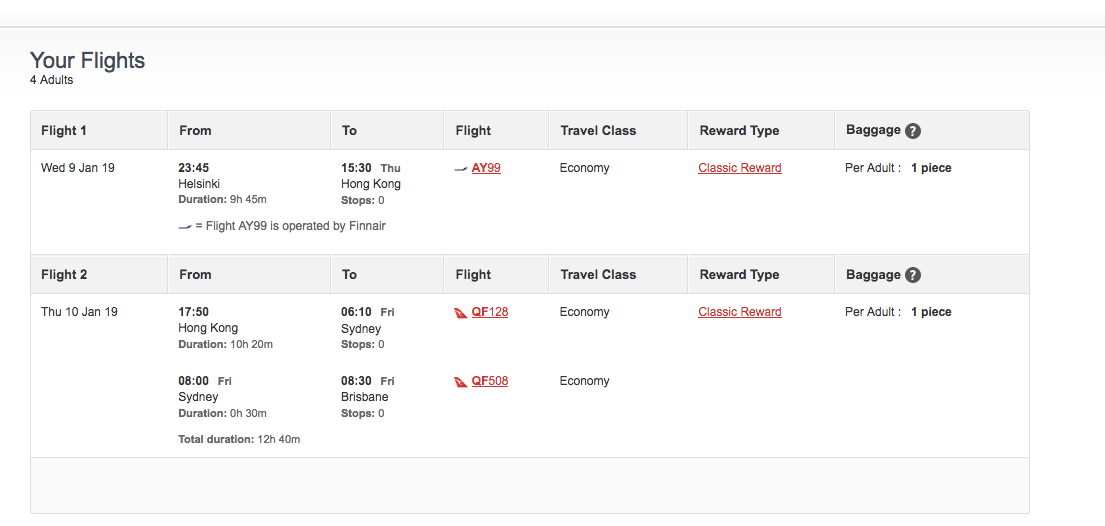1105x526 pixels.
Task: Select the Flight 1 header cell
Action: pyautogui.click(x=64, y=130)
